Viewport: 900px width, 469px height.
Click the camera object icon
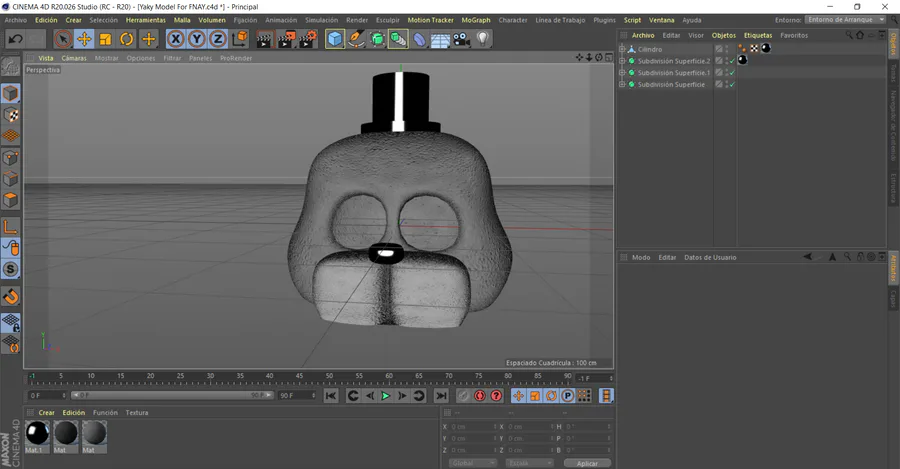pos(461,39)
